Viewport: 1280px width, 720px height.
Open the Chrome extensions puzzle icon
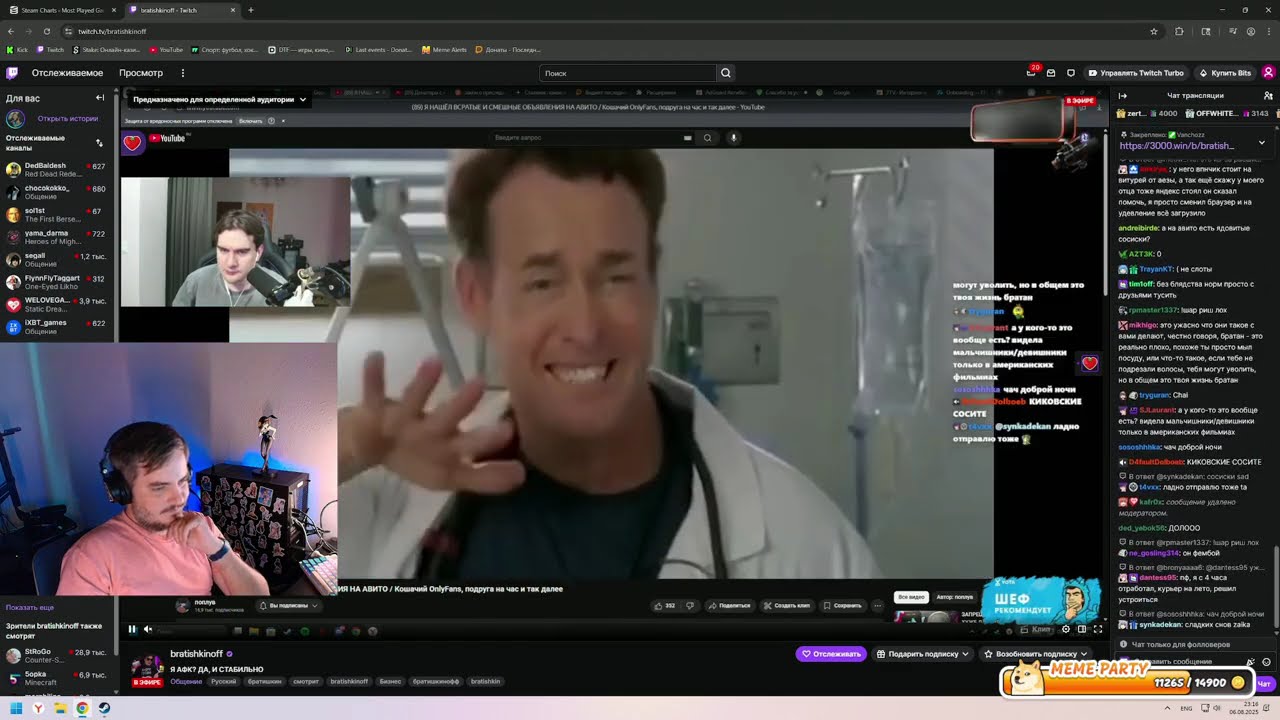click(x=1179, y=31)
